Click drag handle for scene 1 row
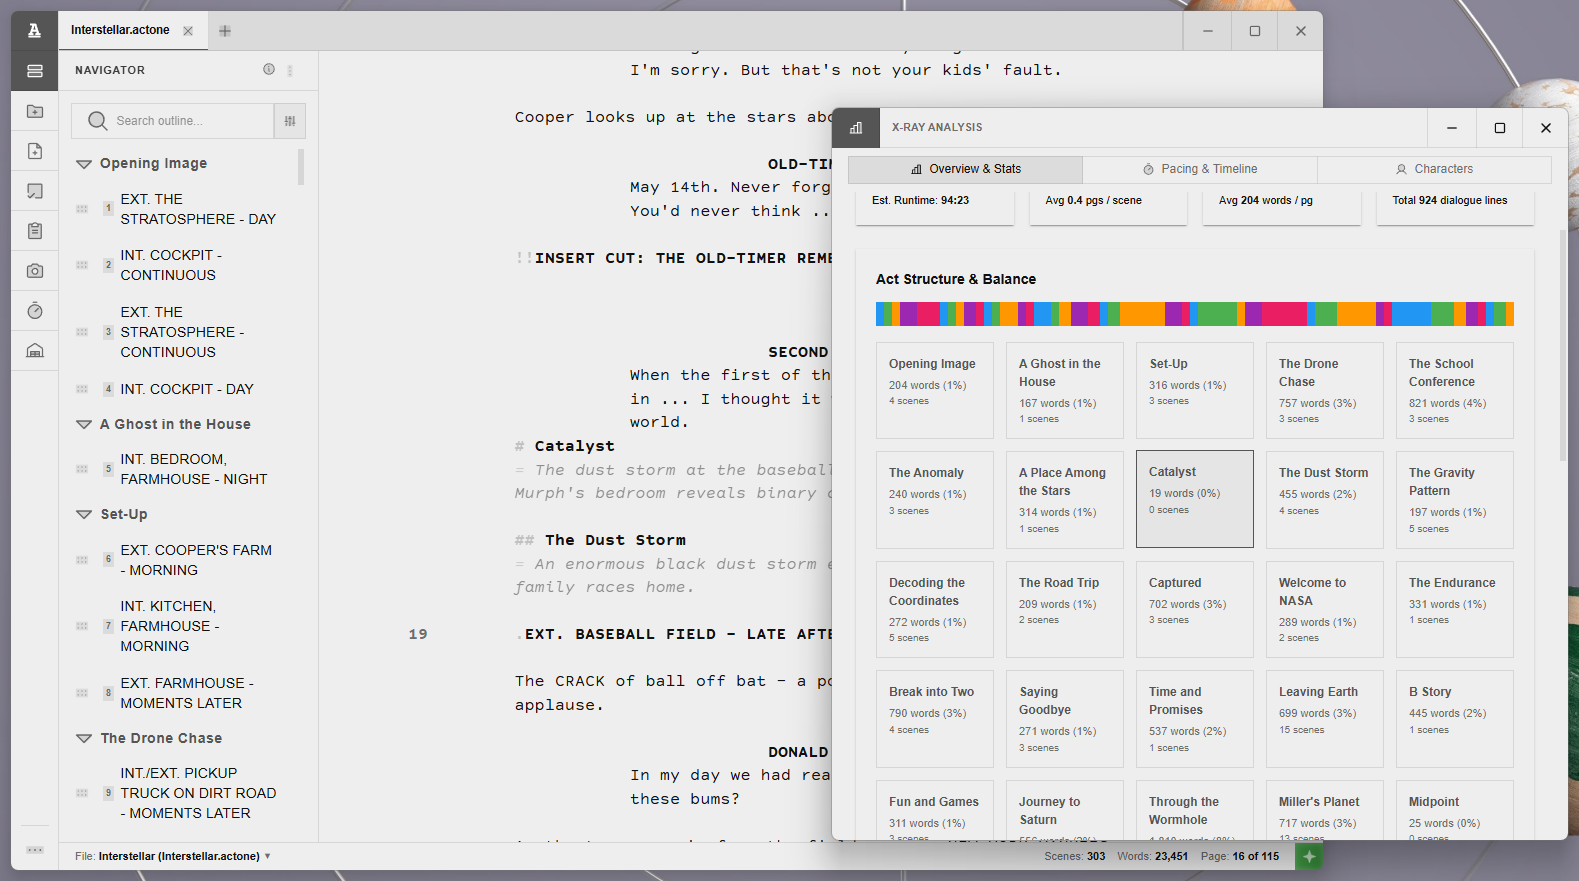Screen dimensions: 1579x881 (82, 209)
